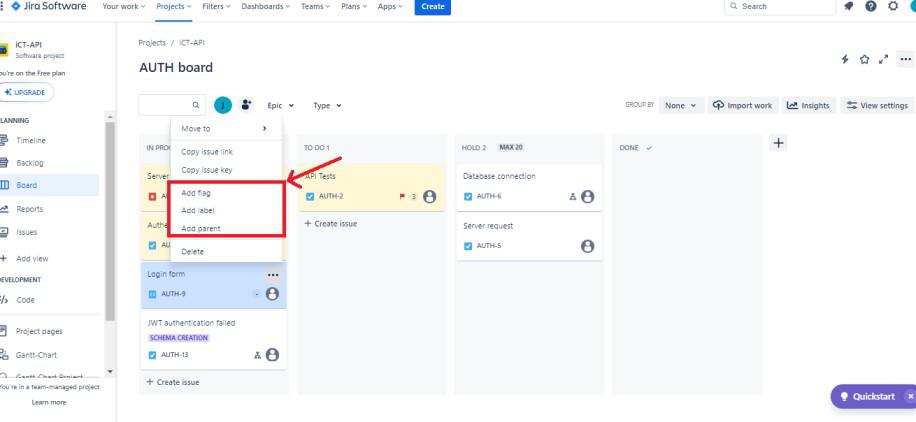Click the automation lightning bolt icon

tap(845, 59)
